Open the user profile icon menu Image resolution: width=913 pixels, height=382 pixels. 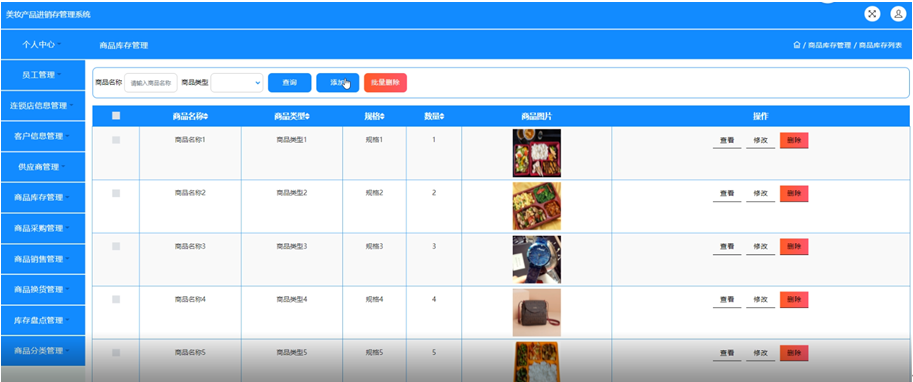coord(898,14)
